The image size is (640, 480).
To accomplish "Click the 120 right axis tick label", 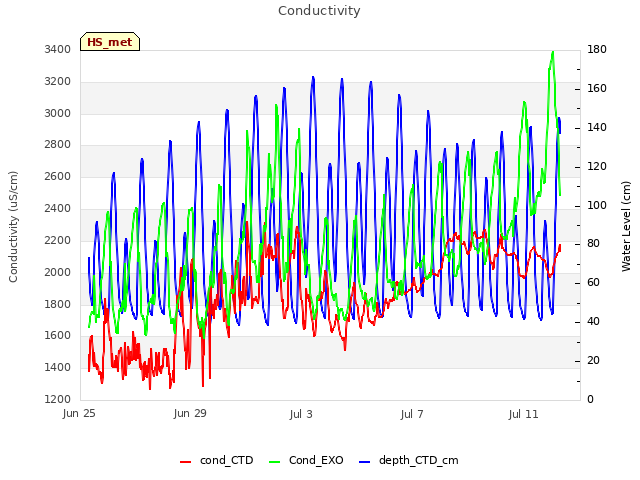I will pyautogui.click(x=597, y=167).
